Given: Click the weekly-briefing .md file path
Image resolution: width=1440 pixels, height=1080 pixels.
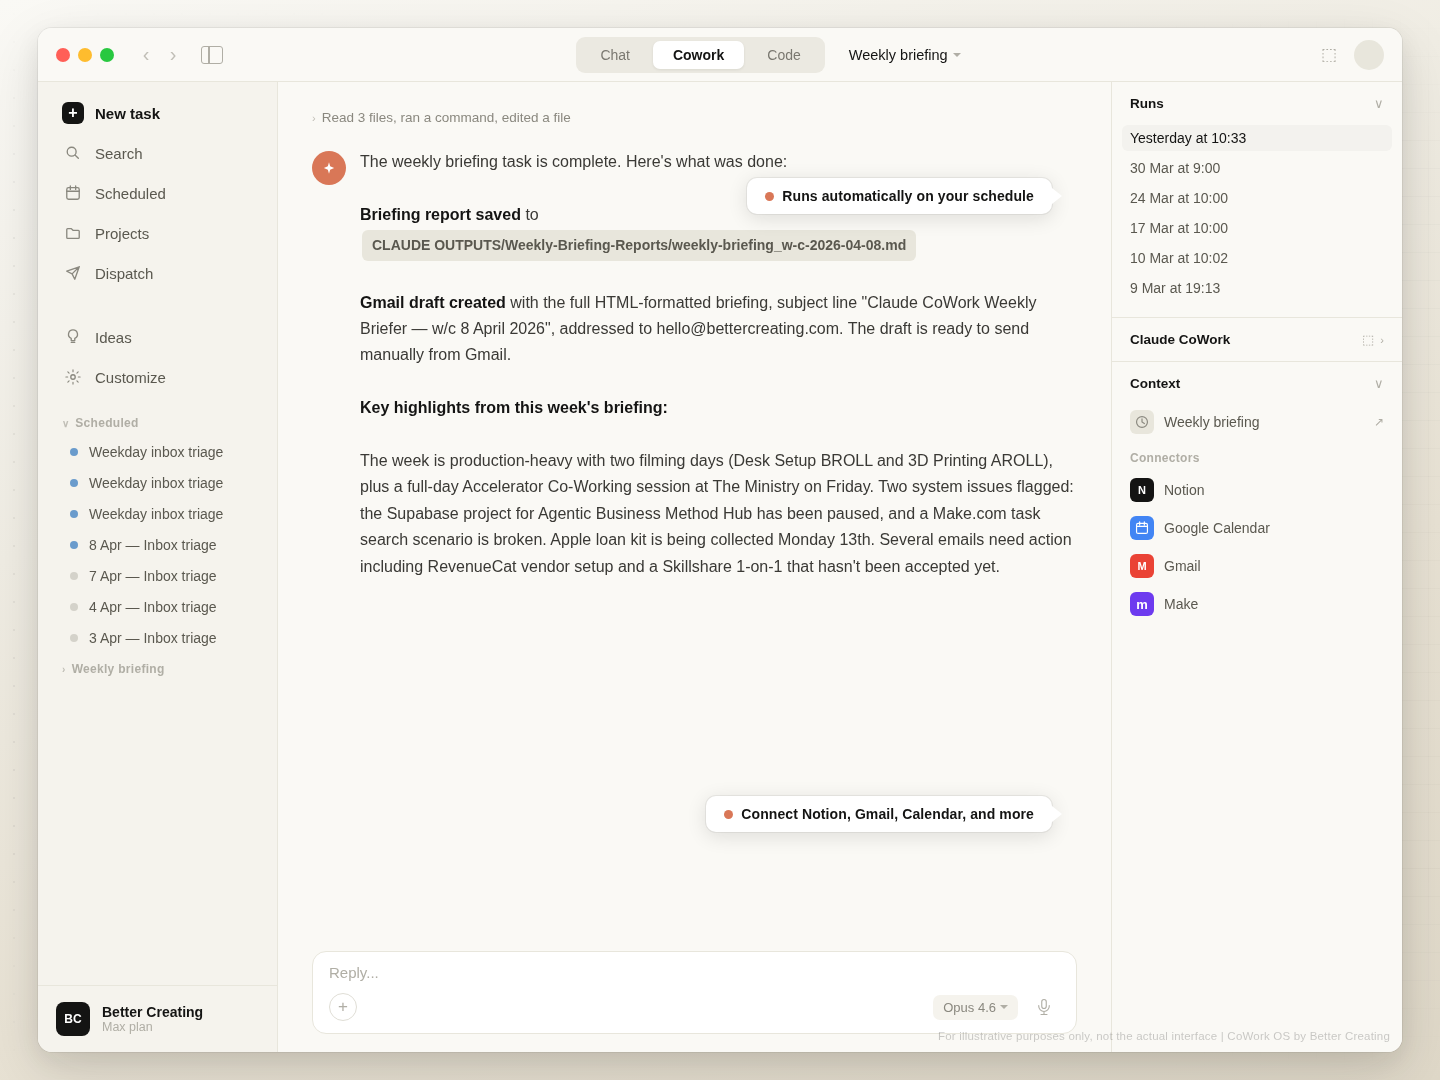Looking at the screenshot, I should 639,245.
